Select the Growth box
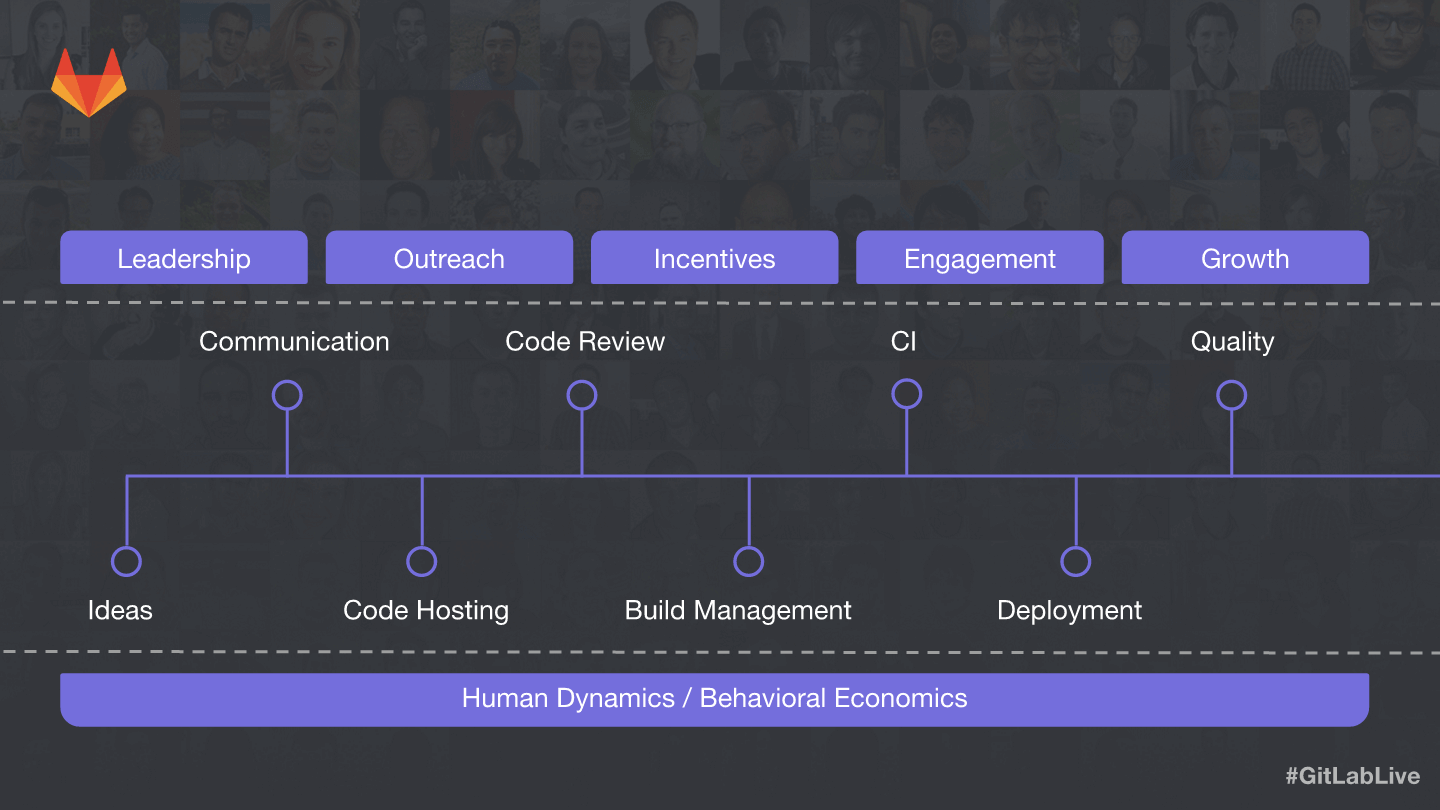 tap(1245, 258)
